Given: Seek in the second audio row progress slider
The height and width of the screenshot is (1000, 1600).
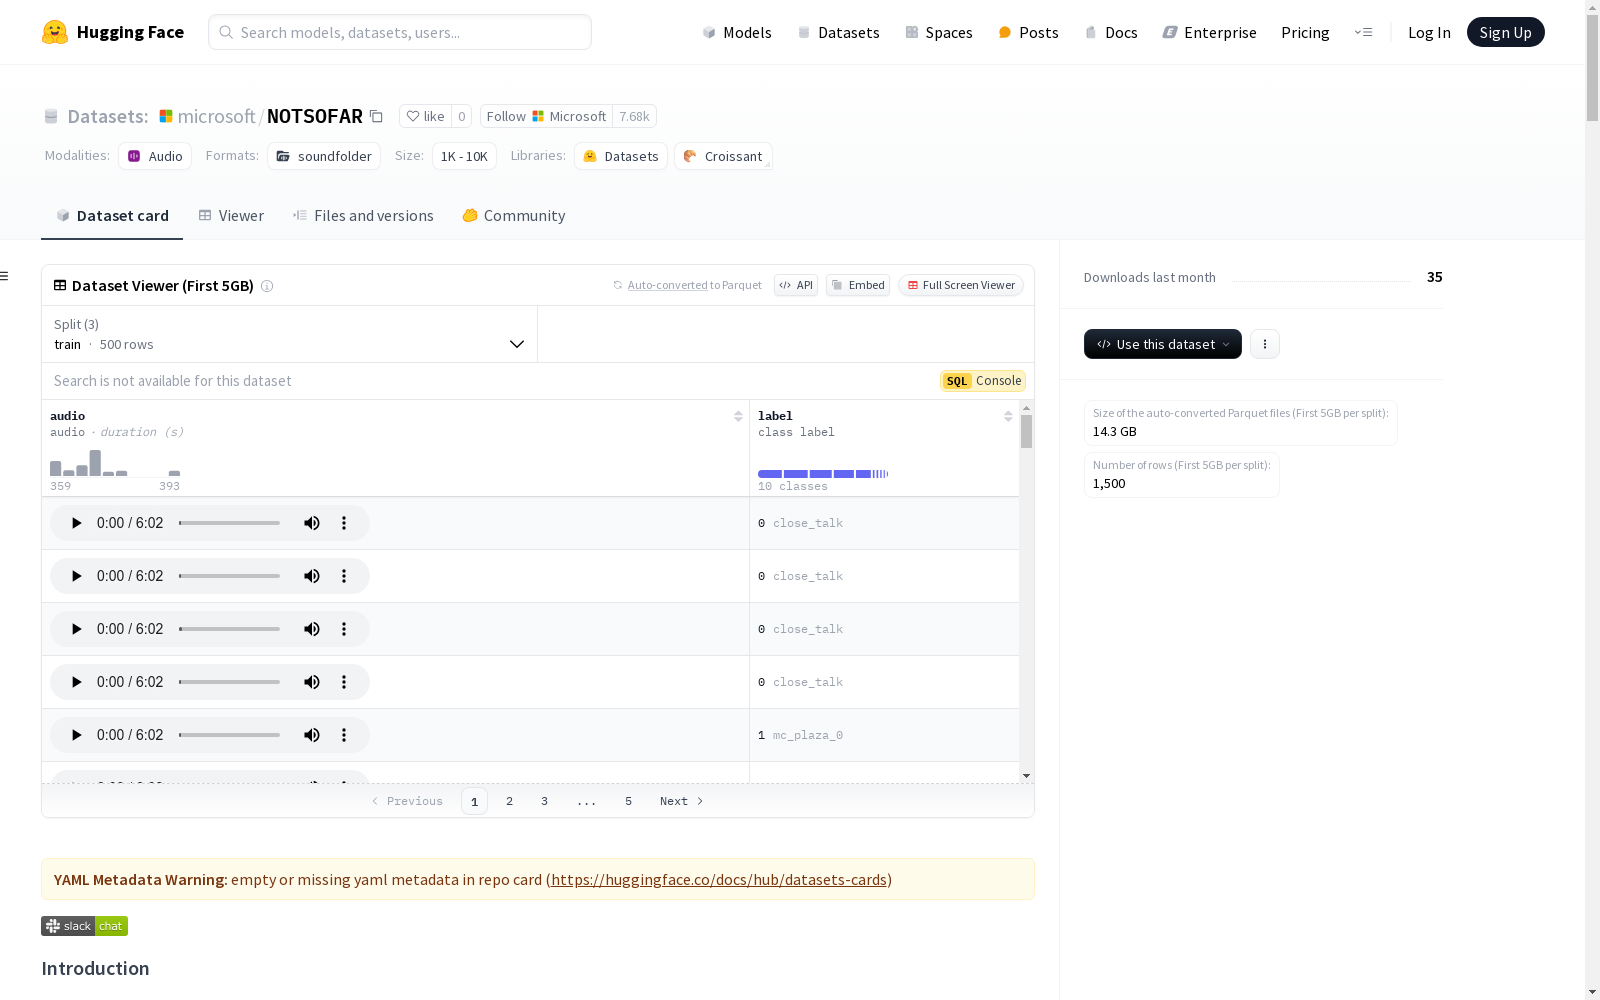Looking at the screenshot, I should coord(230,576).
